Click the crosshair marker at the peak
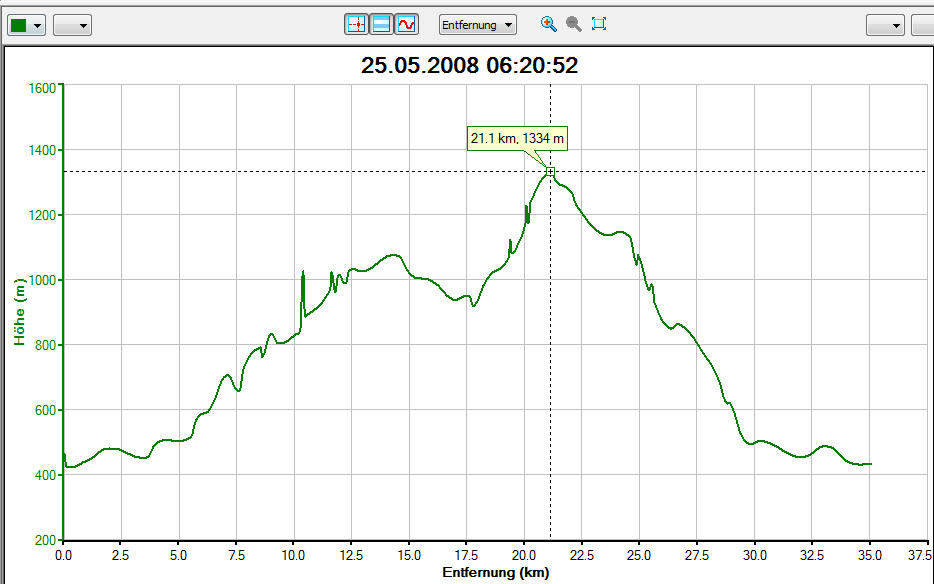Viewport: 934px width, 584px height. click(x=550, y=172)
